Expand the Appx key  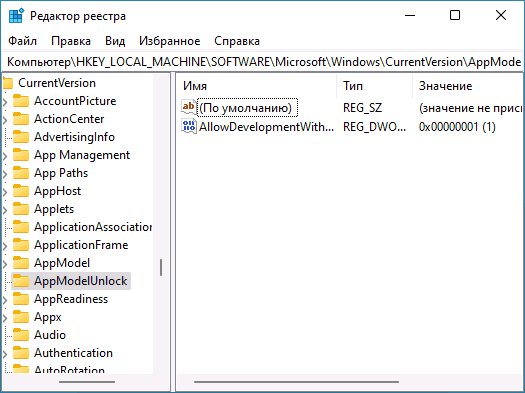click(5, 318)
